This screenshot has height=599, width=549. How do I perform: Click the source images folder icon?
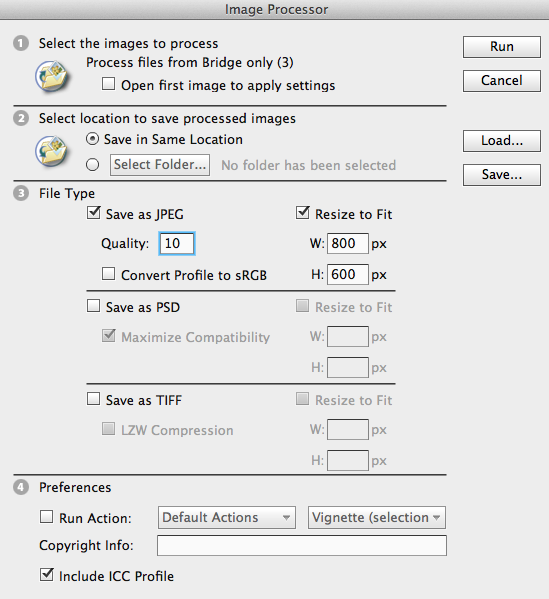[x=52, y=76]
